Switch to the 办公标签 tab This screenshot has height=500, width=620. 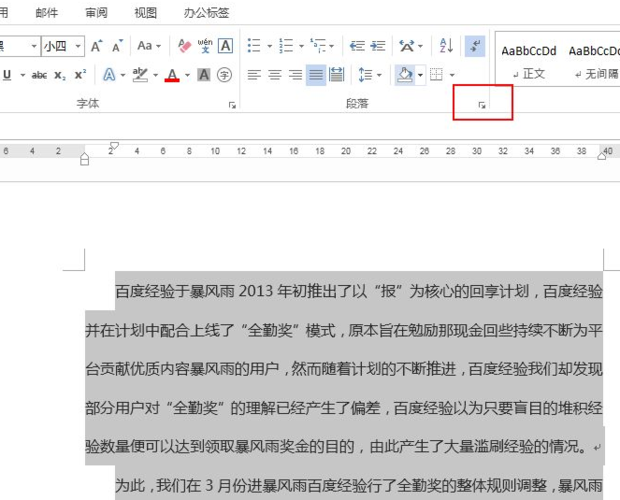[x=206, y=13]
